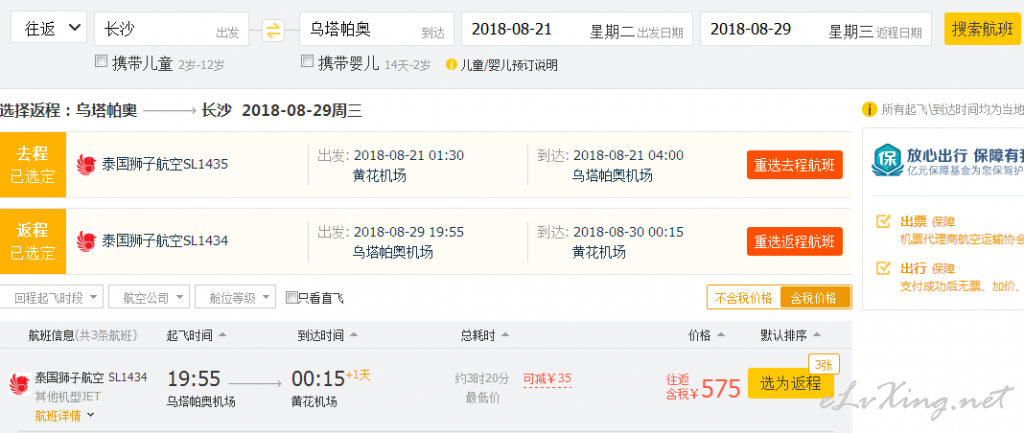Viewport: 1024px width, 433px height.
Task: Enable the 携带婴儿 checkbox
Action: [x=307, y=61]
